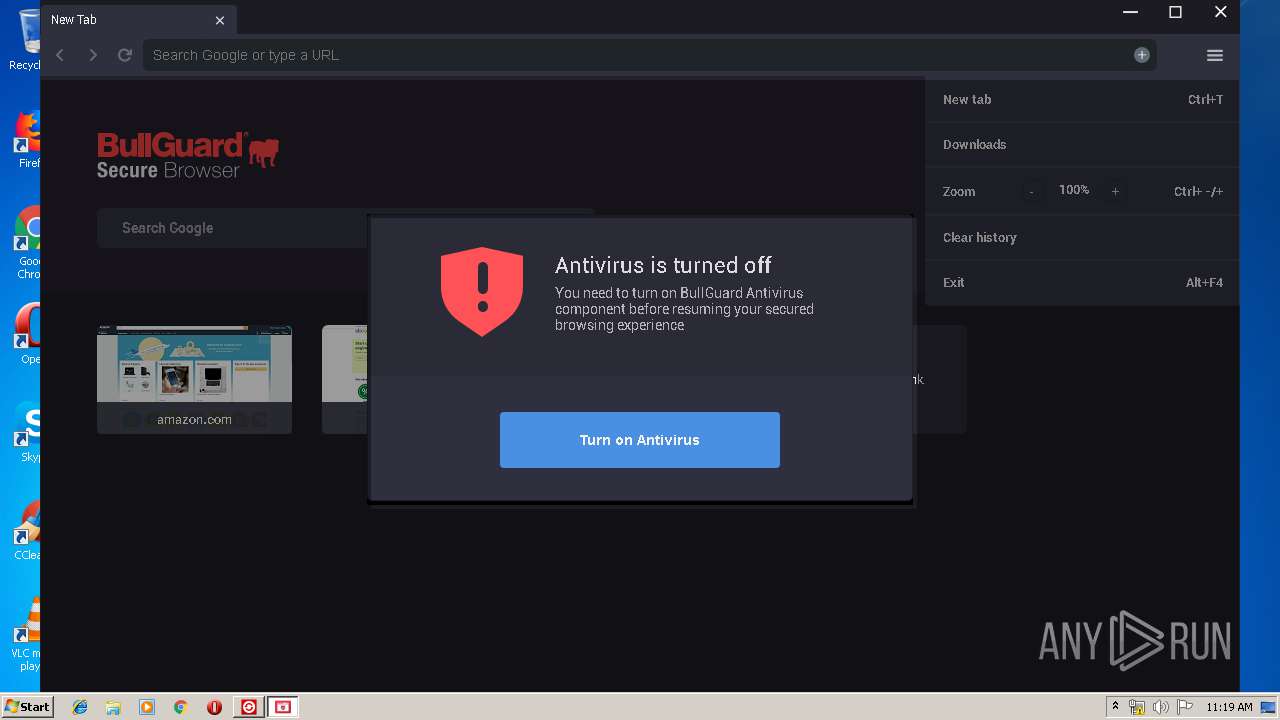
Task: Click the BullGuard Secure Browser logo
Action: 188,156
